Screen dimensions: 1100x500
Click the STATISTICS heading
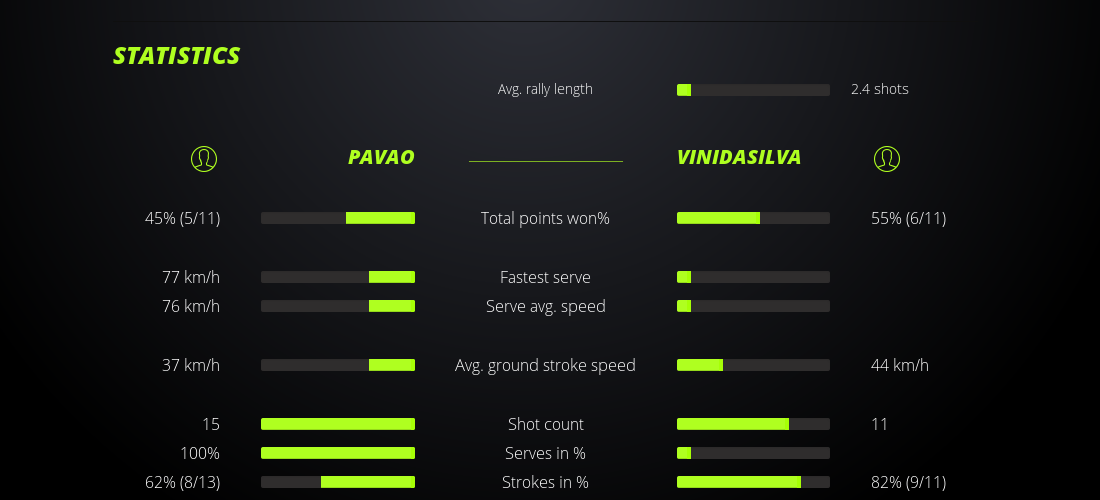[177, 56]
